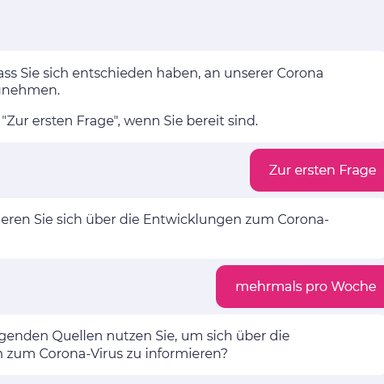Click the "Quellen nutzen Sie" question bubble
Viewport: 384px width, 384px height.
pos(192,345)
